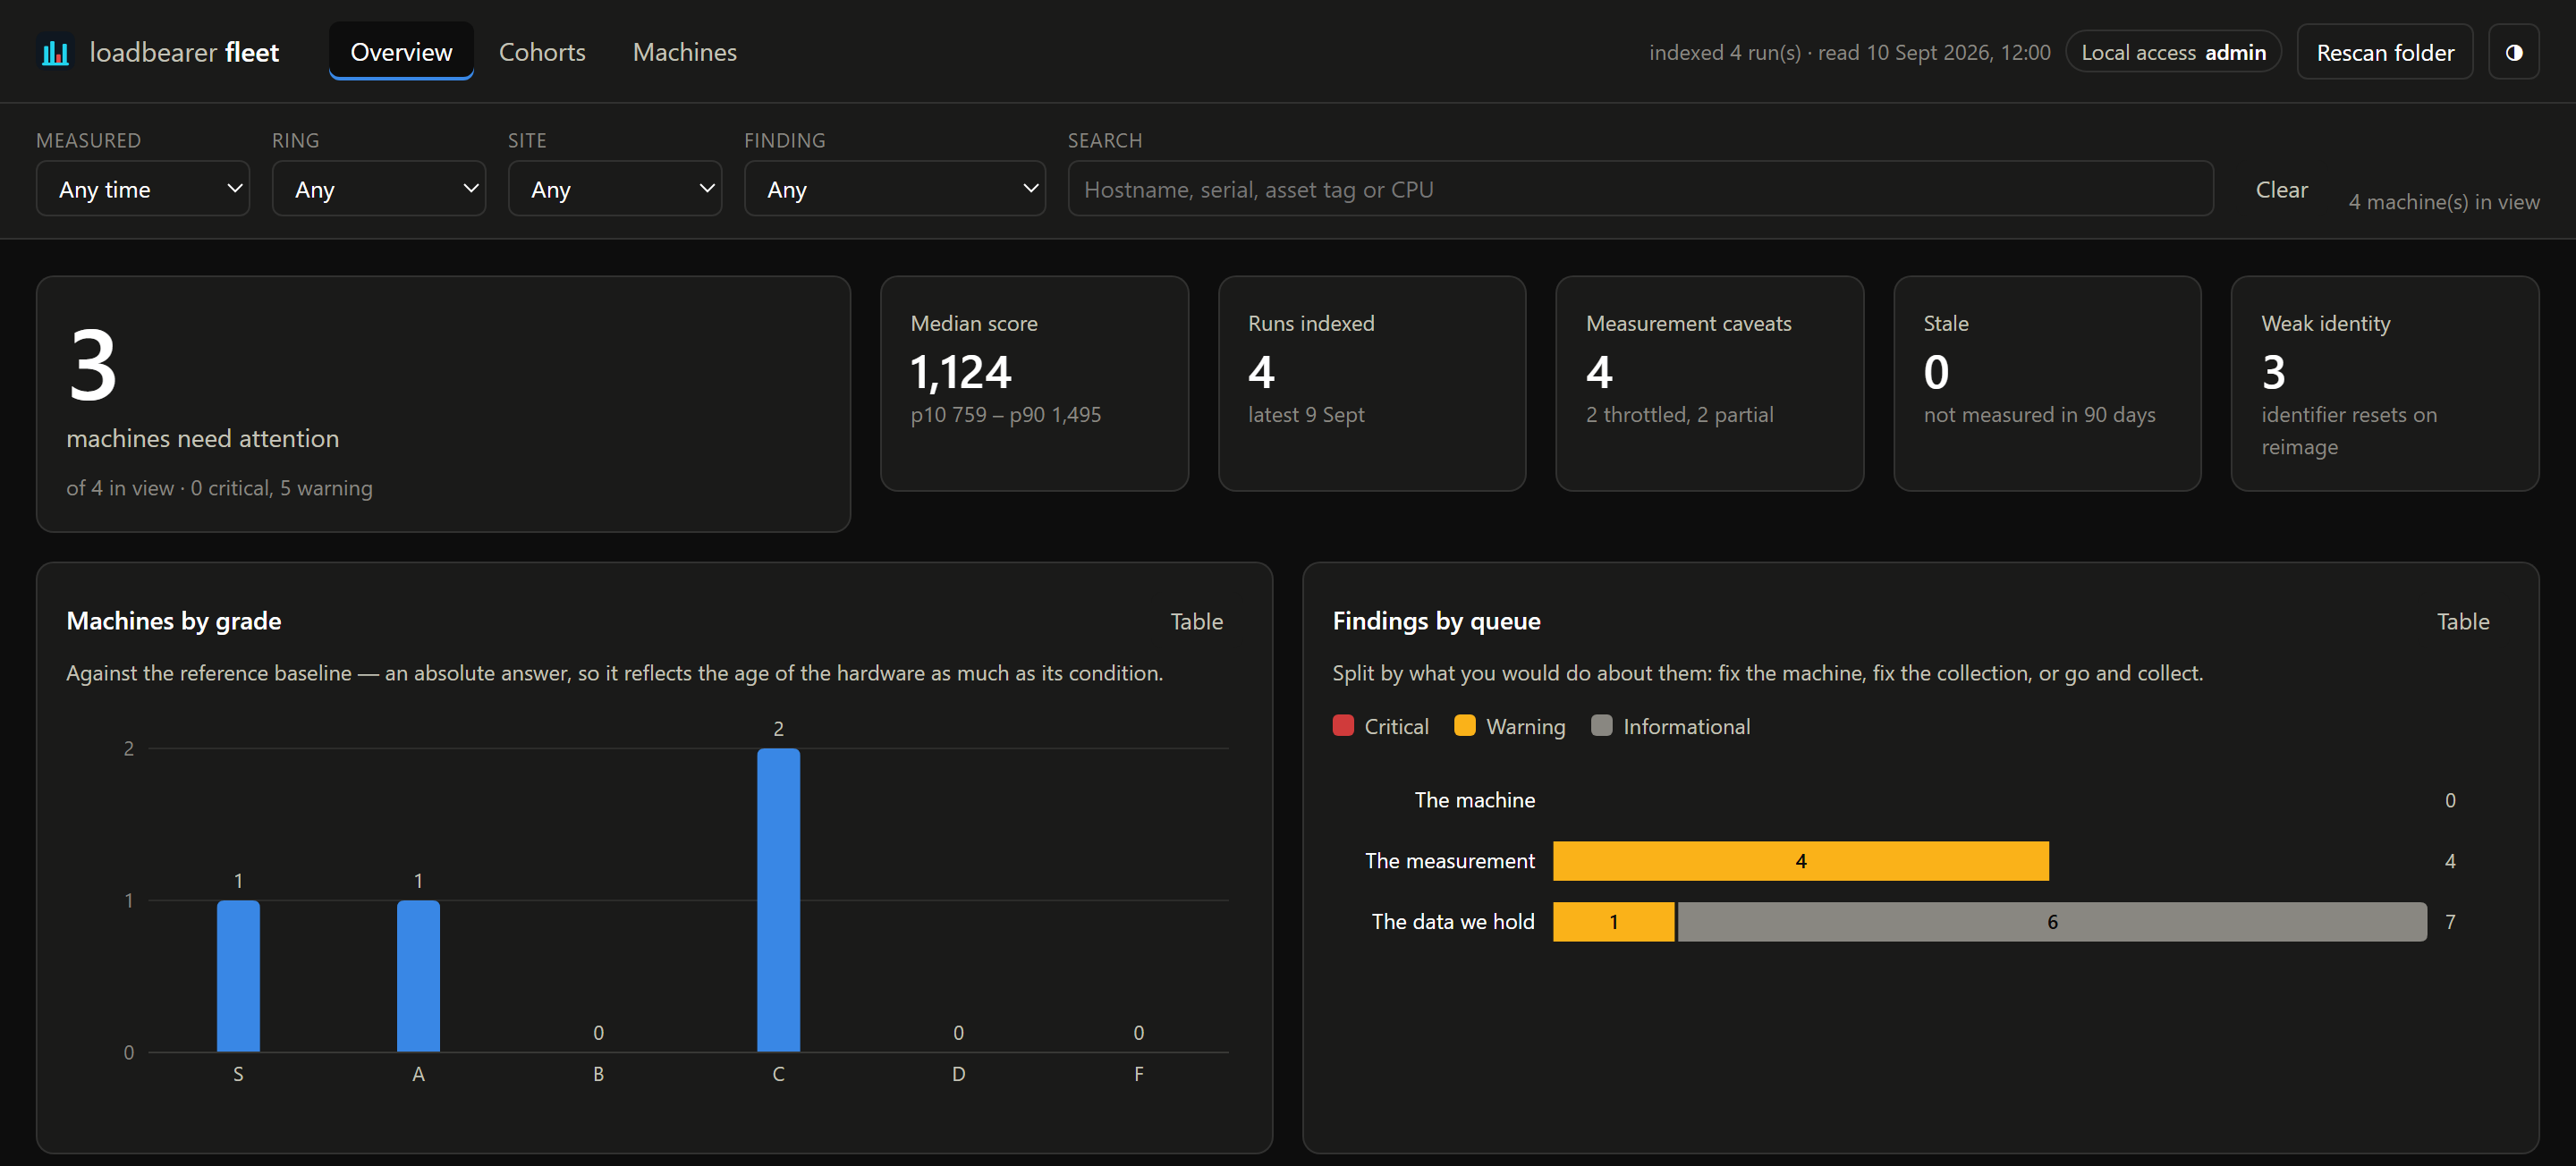Switch to the Cohorts tab

tap(542, 52)
